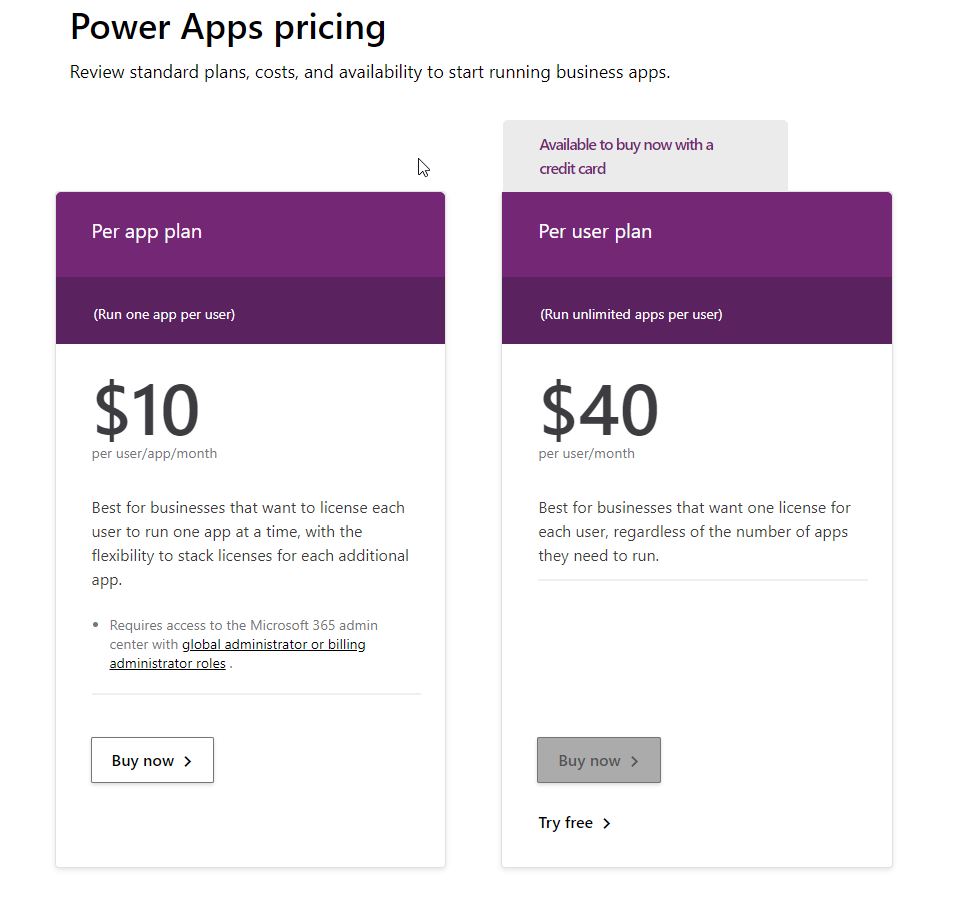
Task: Select Try free under the Per user plan
Action: click(566, 822)
